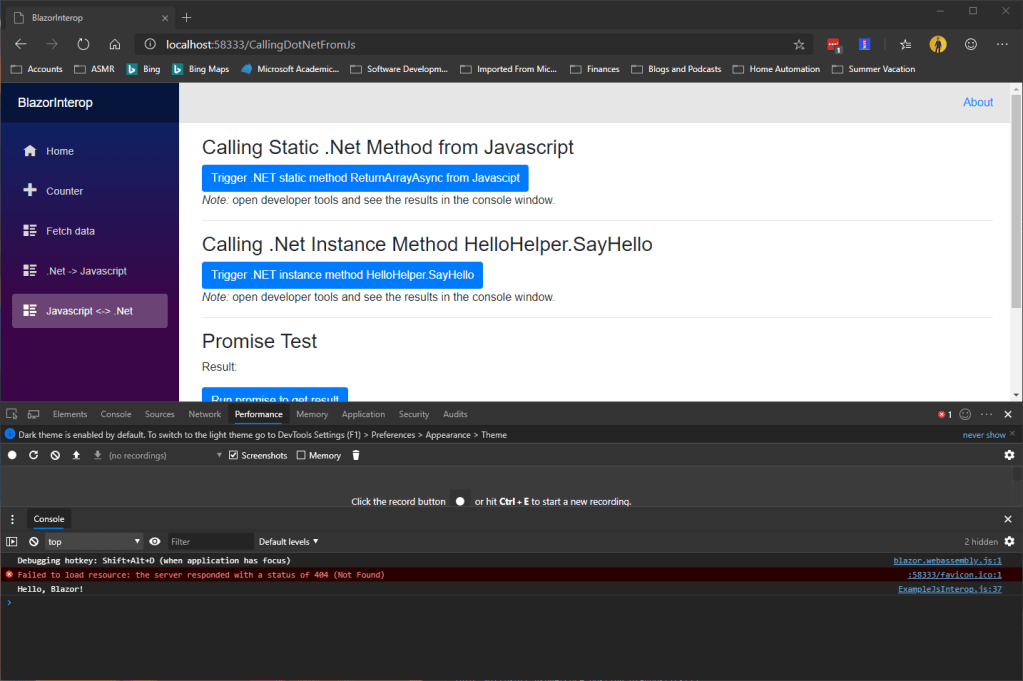Switch to the Network tab in DevTools

pyautogui.click(x=204, y=414)
